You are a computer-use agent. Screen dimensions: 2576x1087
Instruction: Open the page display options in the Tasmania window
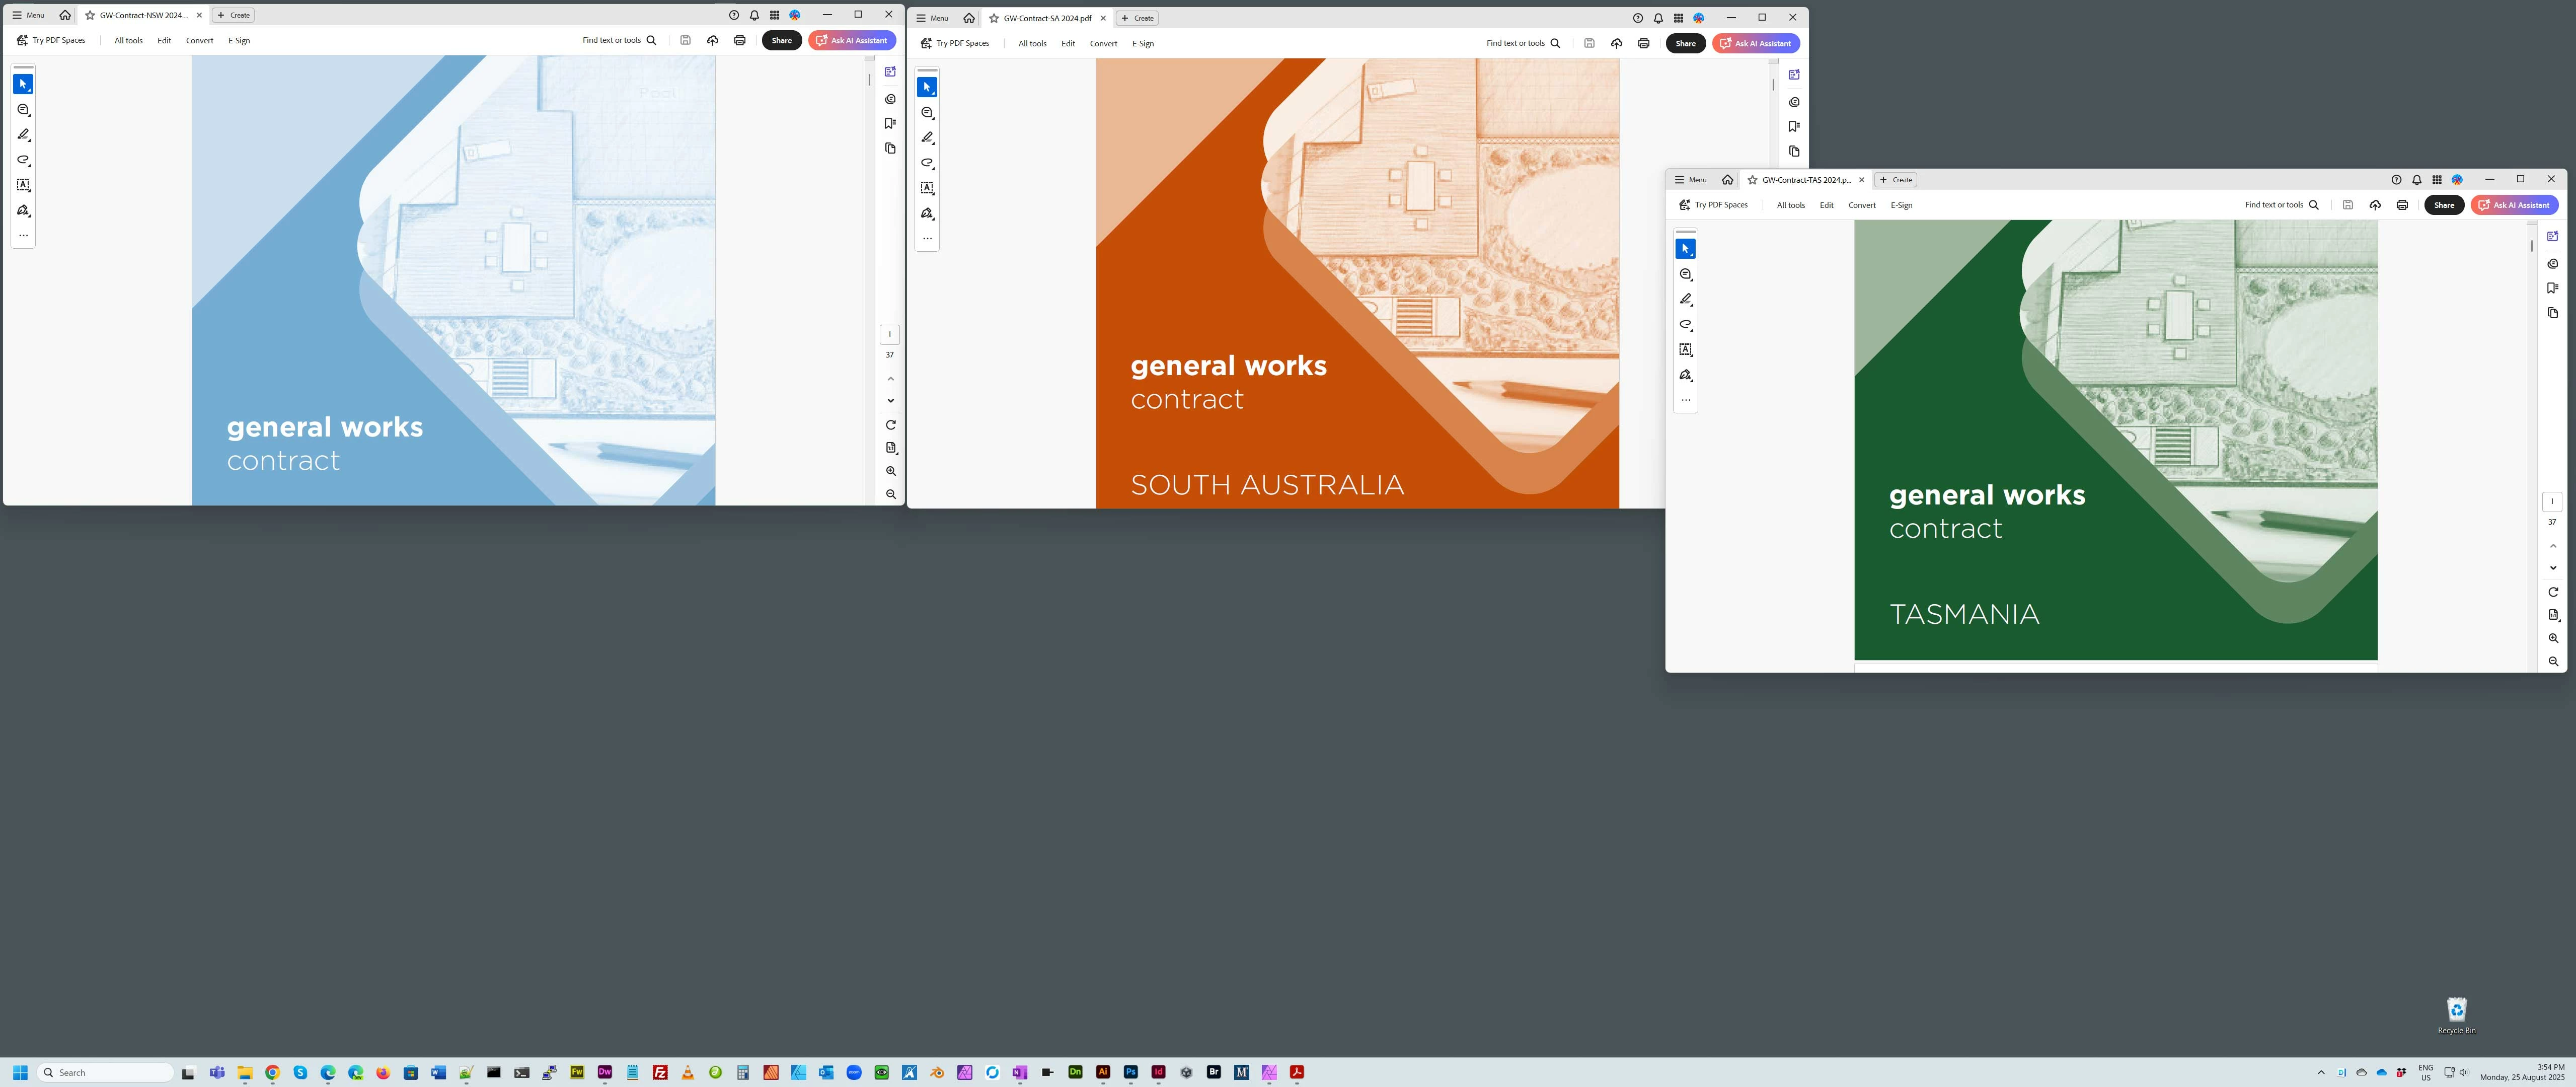2552,615
